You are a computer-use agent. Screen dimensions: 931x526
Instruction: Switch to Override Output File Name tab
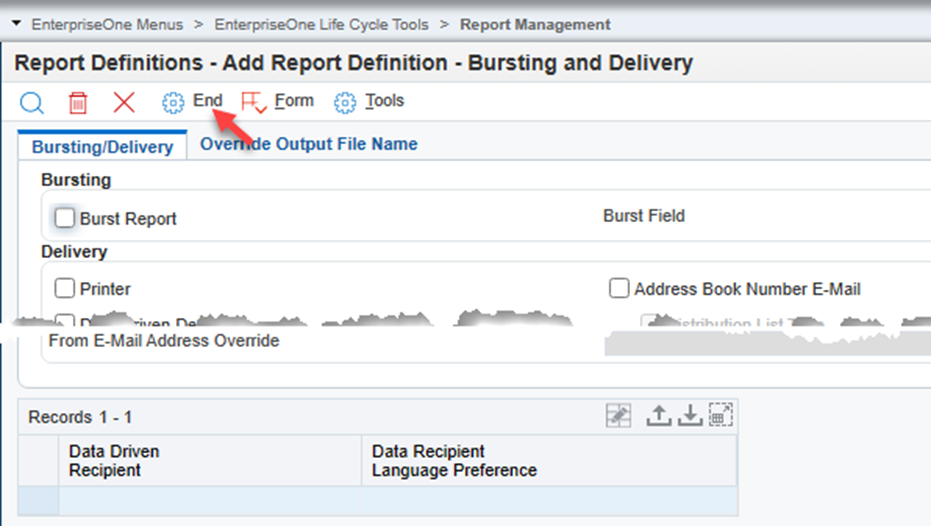click(309, 144)
